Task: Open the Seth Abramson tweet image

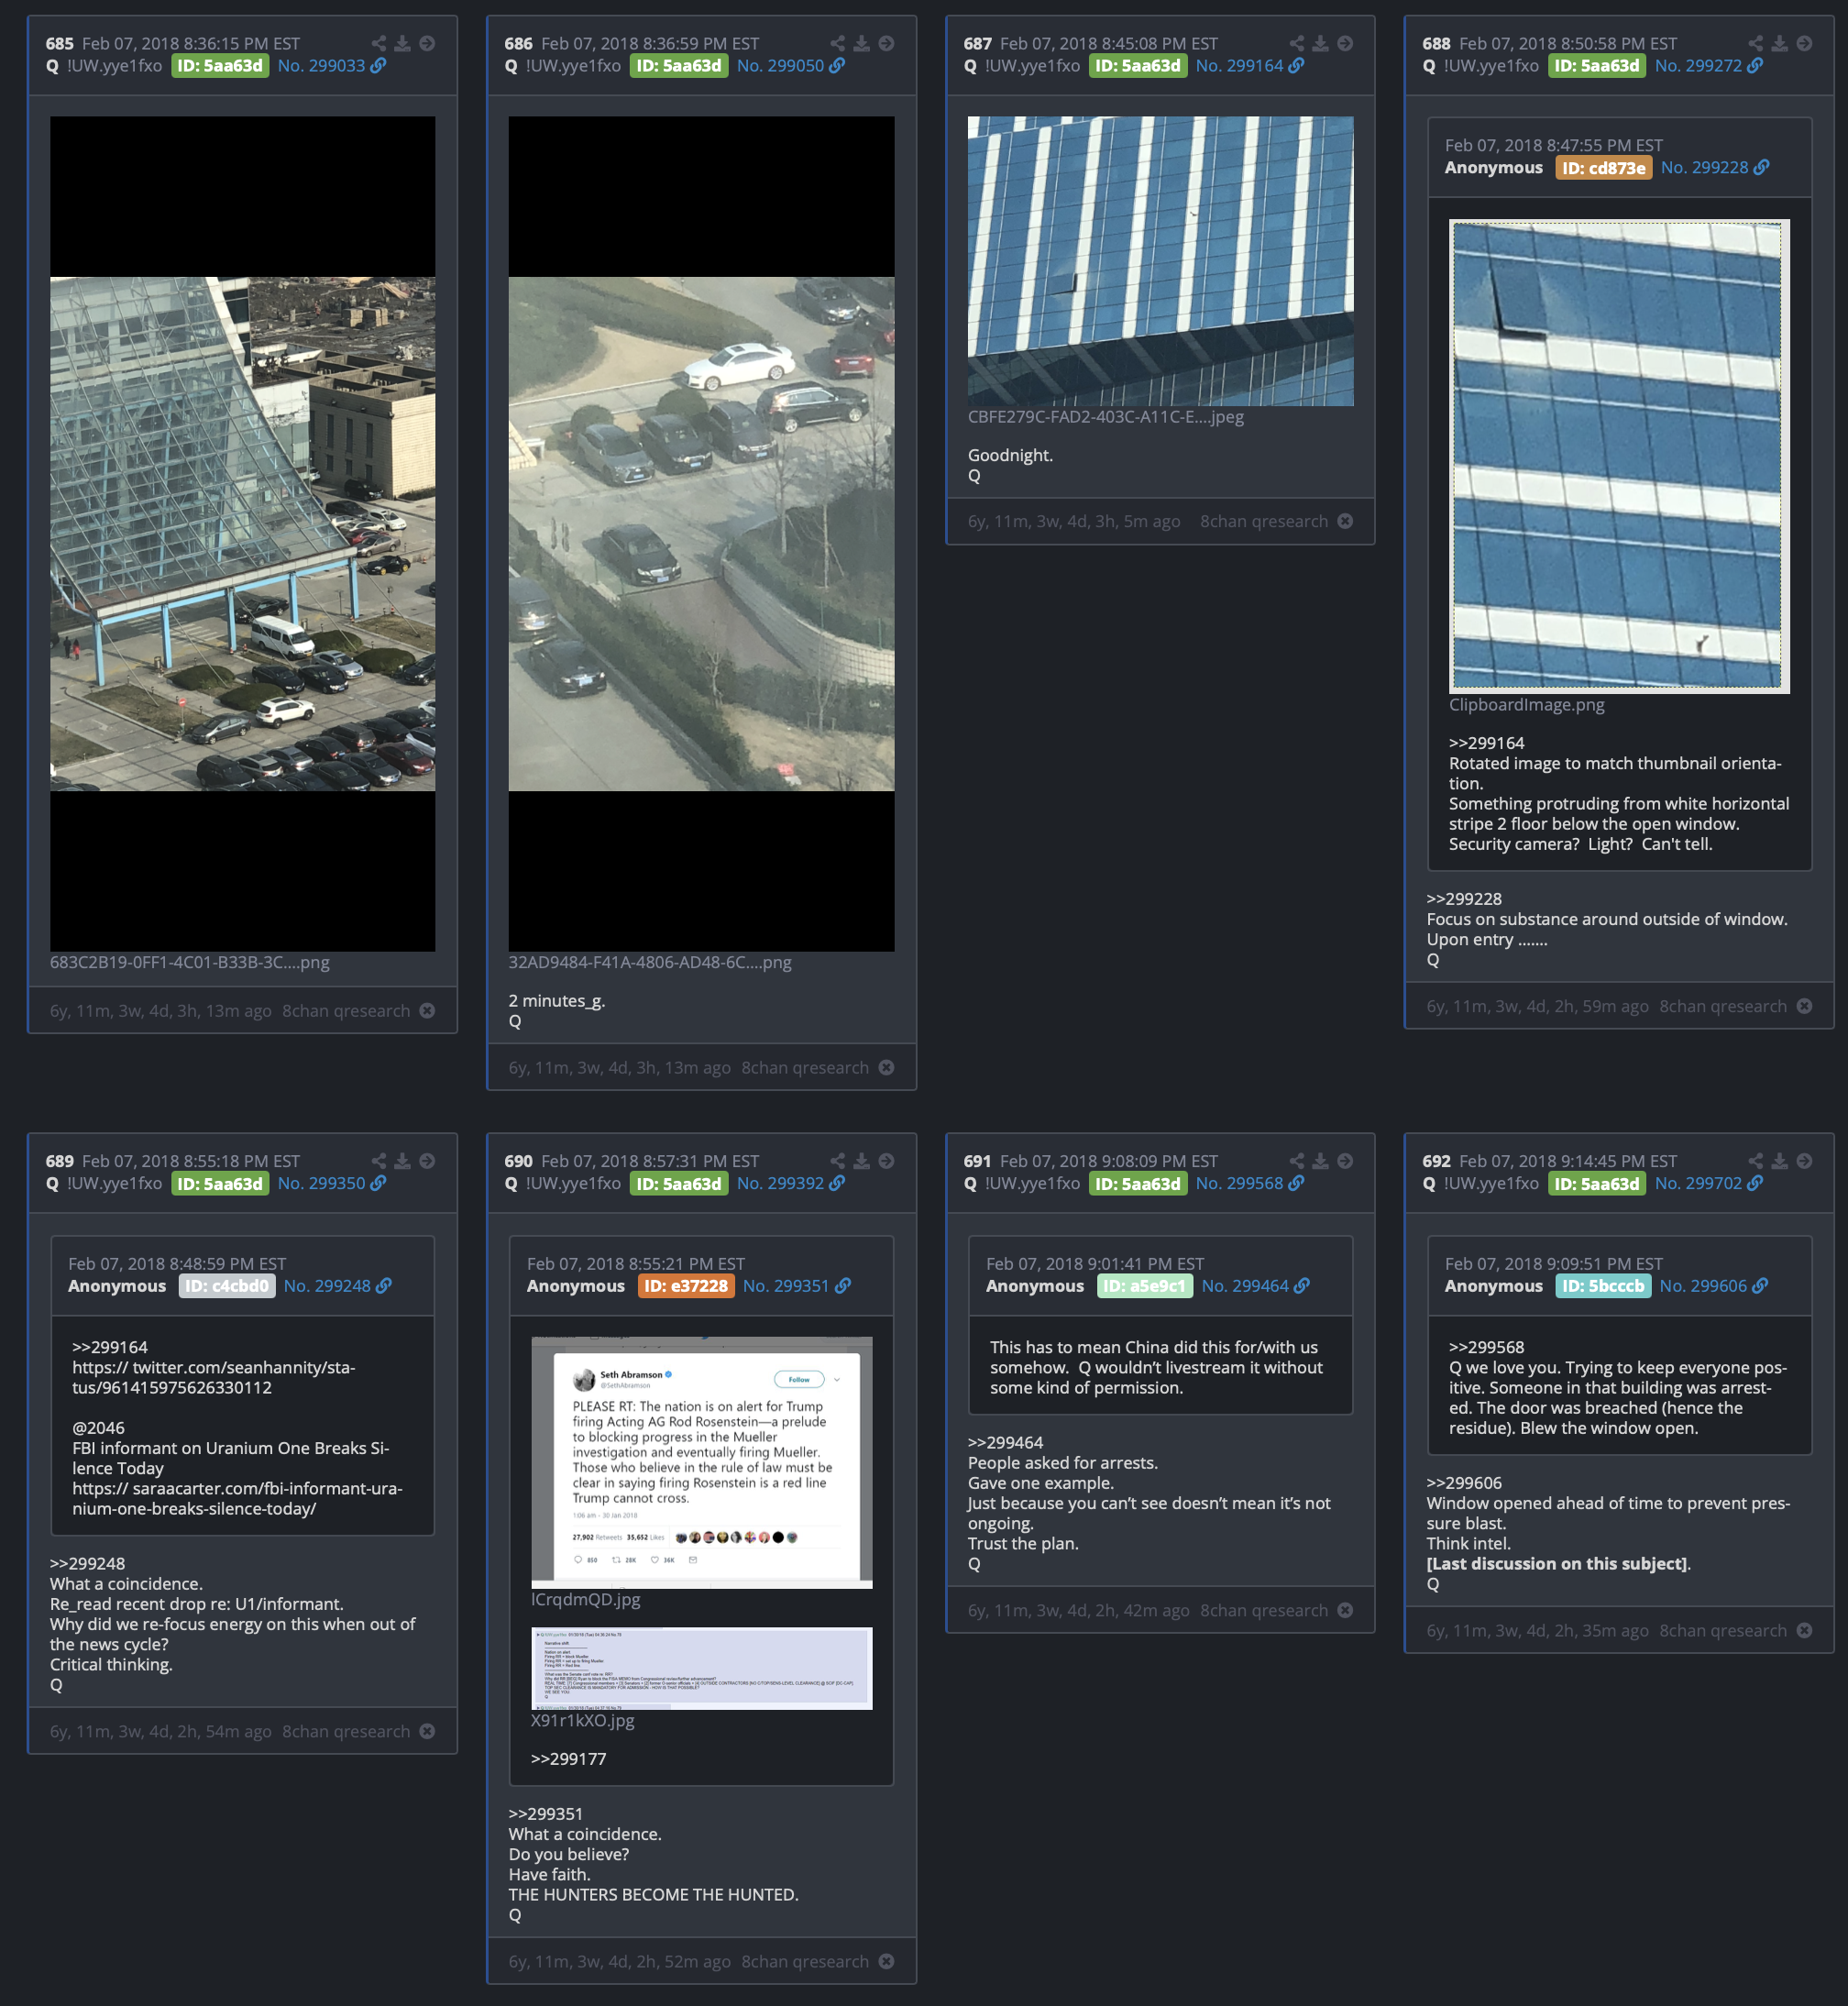Action: click(701, 1462)
